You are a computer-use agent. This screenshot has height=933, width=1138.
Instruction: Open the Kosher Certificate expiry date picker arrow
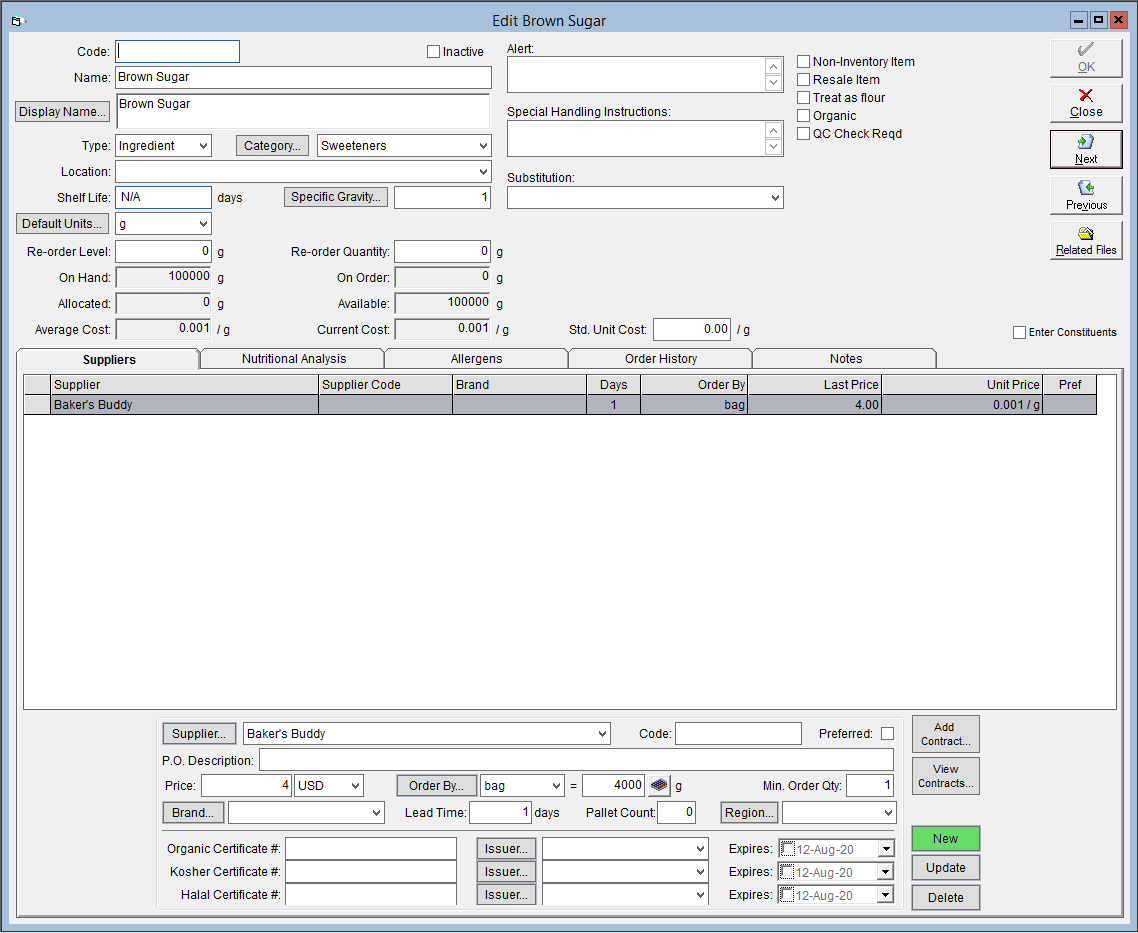[x=885, y=871]
